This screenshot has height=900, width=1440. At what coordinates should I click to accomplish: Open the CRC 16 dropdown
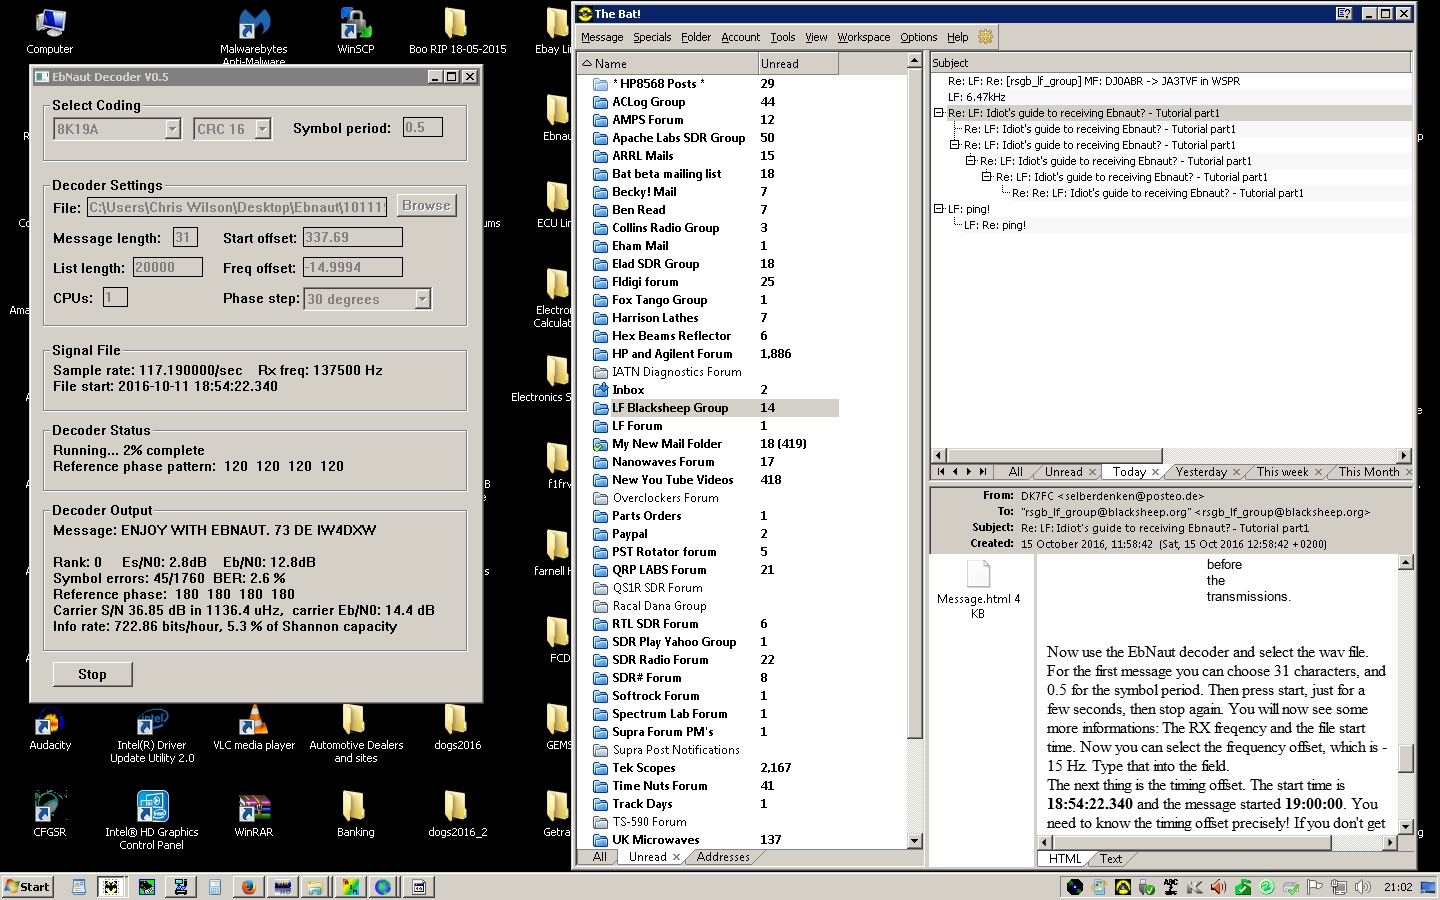coord(262,129)
